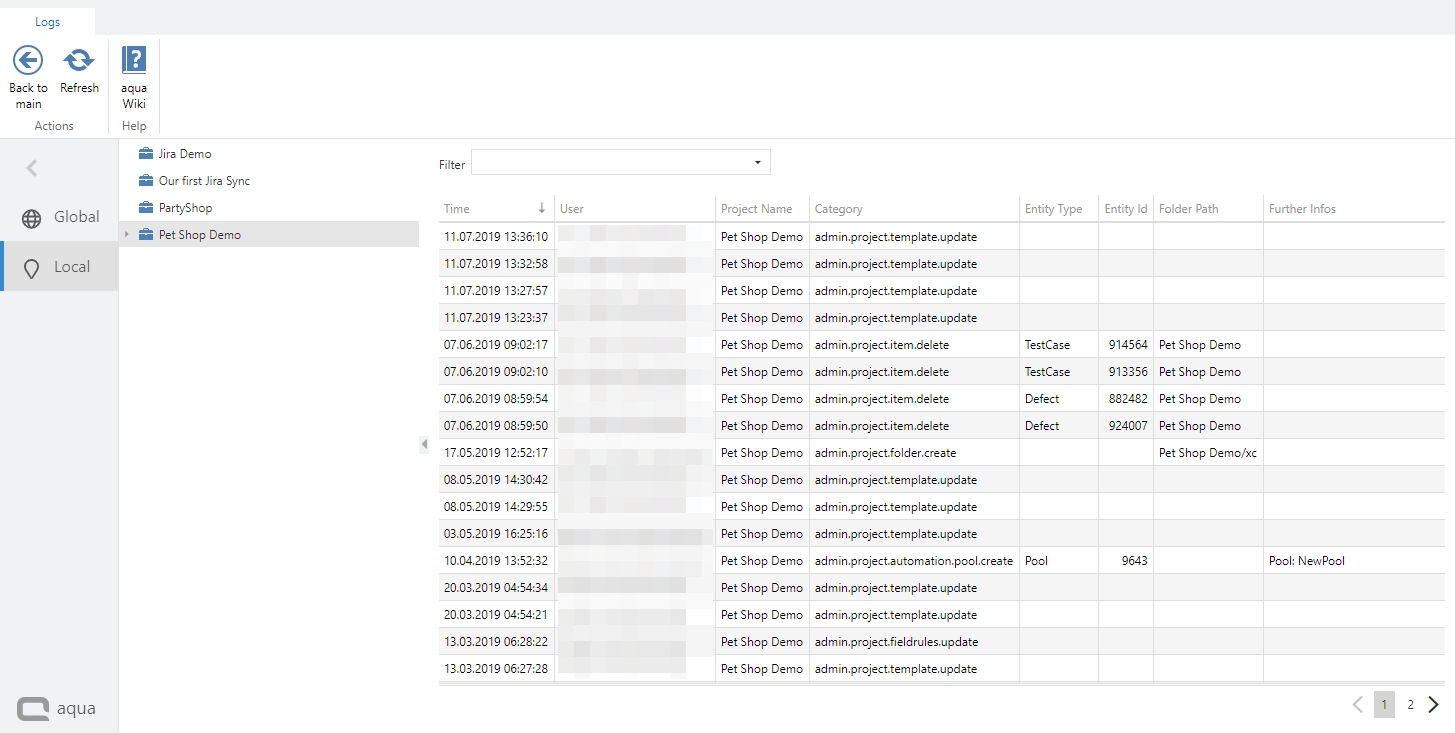Select the admin.project.automation.pool.create log row
1455x733 pixels.
tap(913, 561)
